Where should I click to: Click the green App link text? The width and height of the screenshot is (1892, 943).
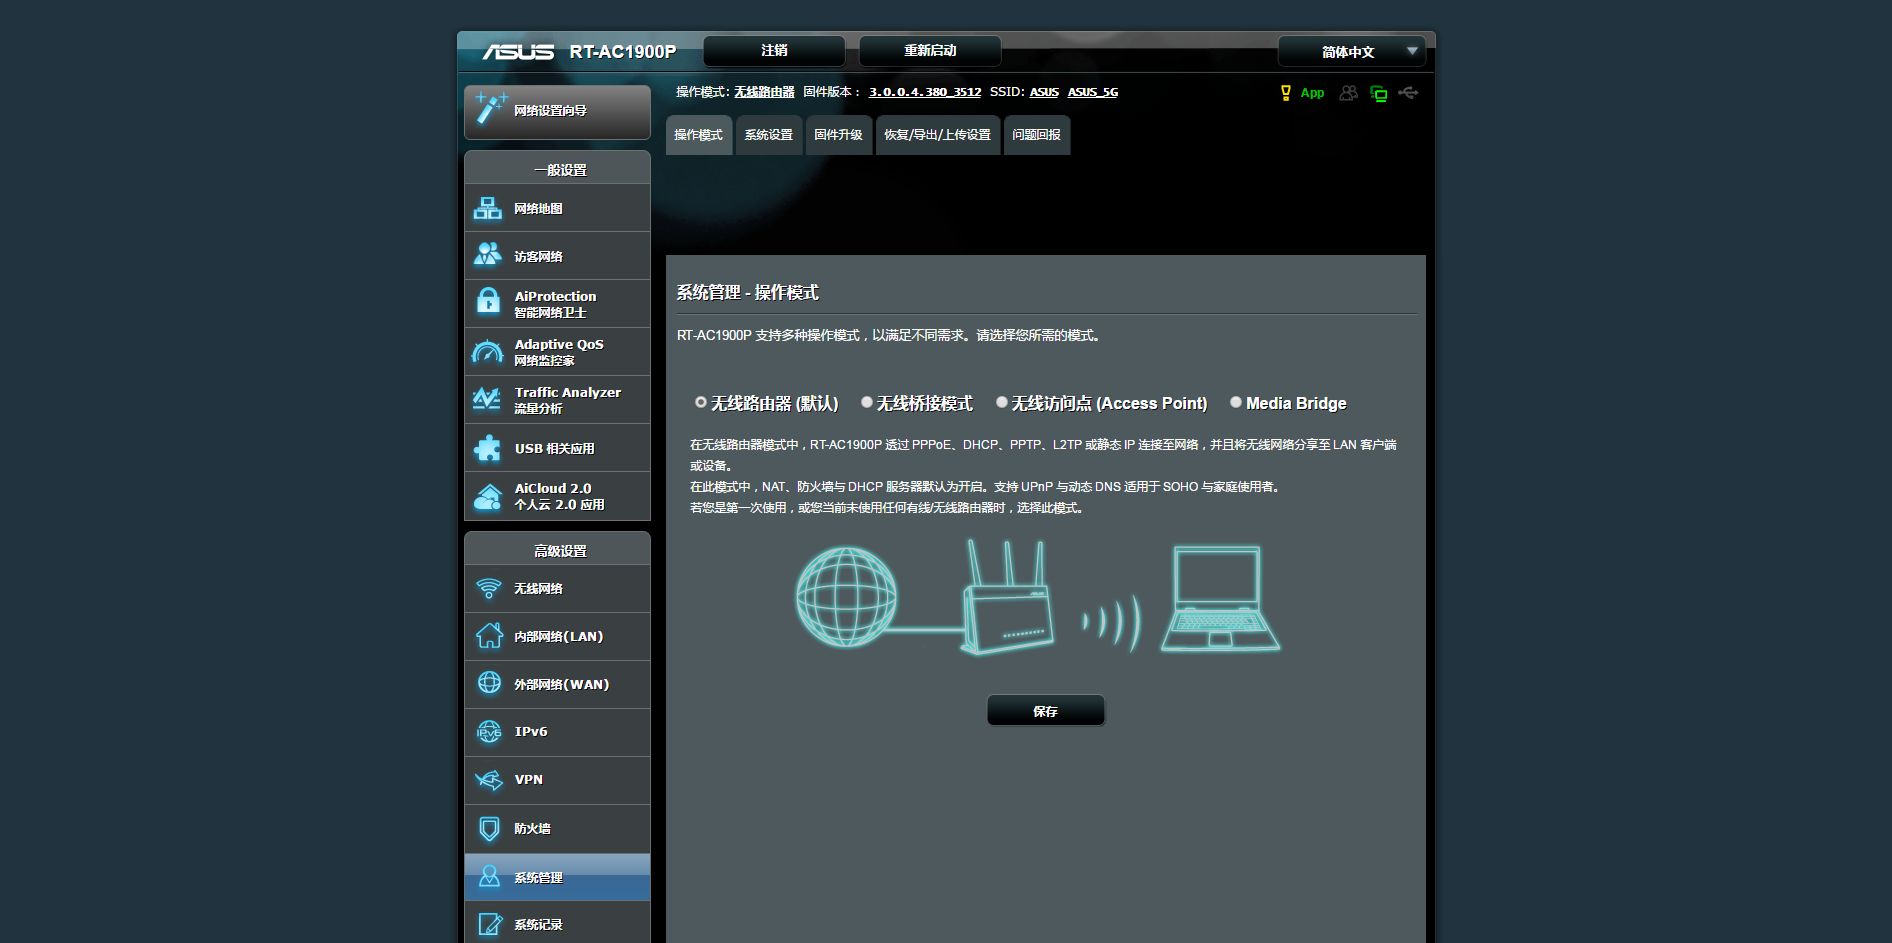pos(1312,93)
